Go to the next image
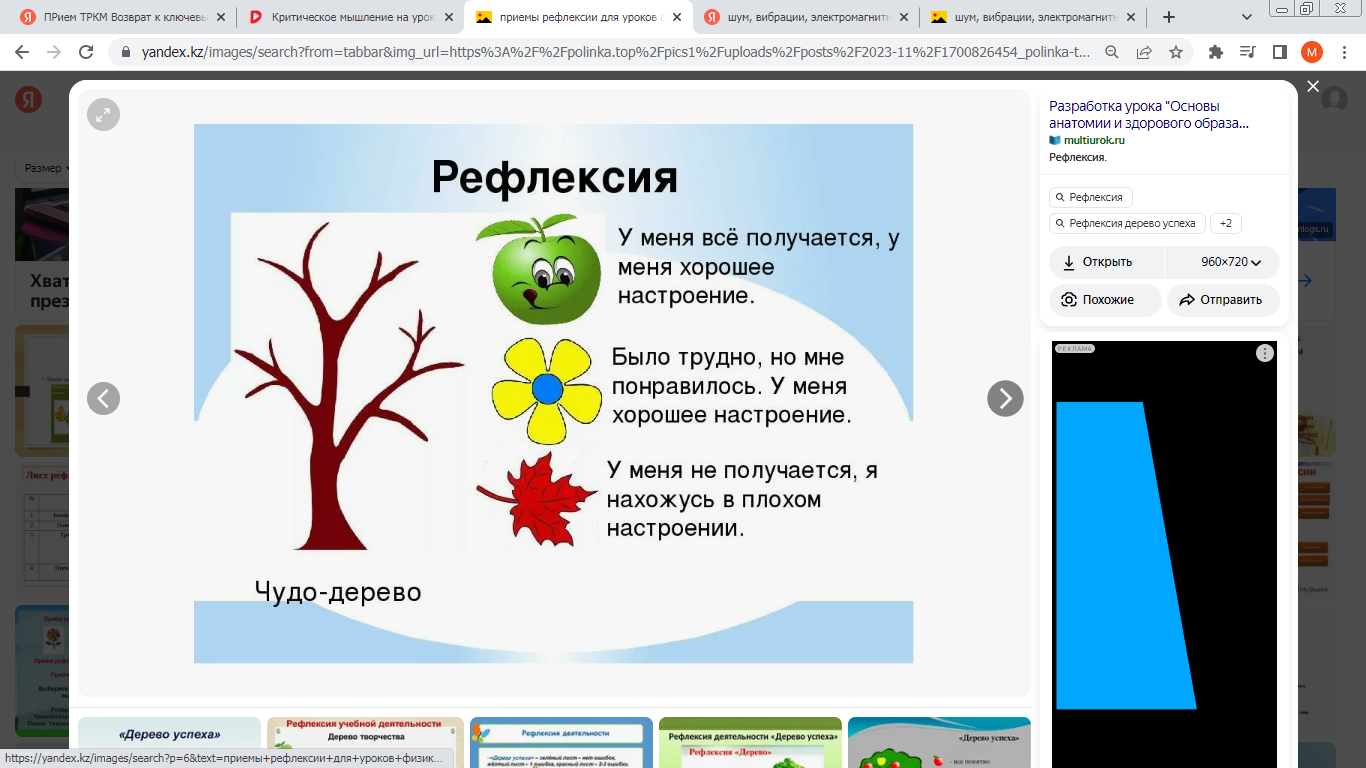1366x768 pixels. (1005, 398)
